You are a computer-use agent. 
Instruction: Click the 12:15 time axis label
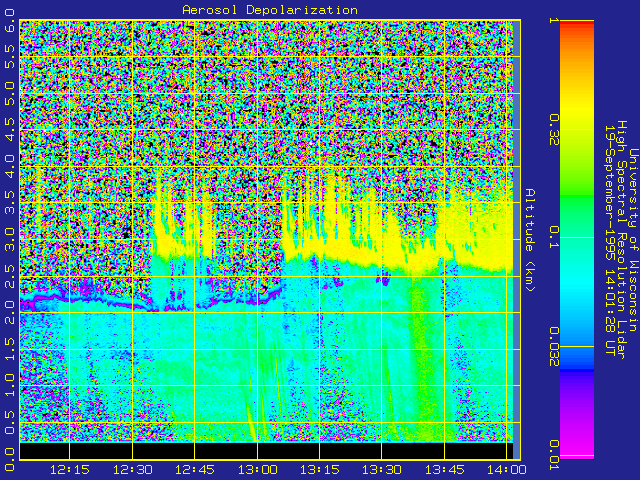[x=69, y=470]
